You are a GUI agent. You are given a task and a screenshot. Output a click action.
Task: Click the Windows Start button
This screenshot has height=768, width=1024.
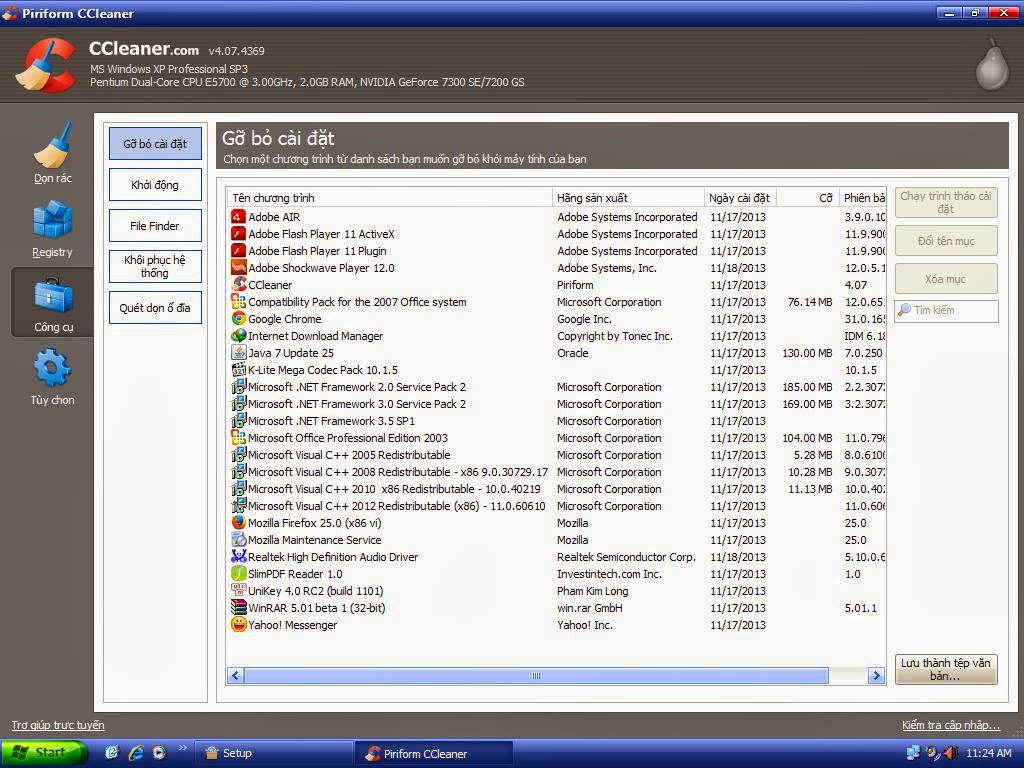tap(44, 754)
